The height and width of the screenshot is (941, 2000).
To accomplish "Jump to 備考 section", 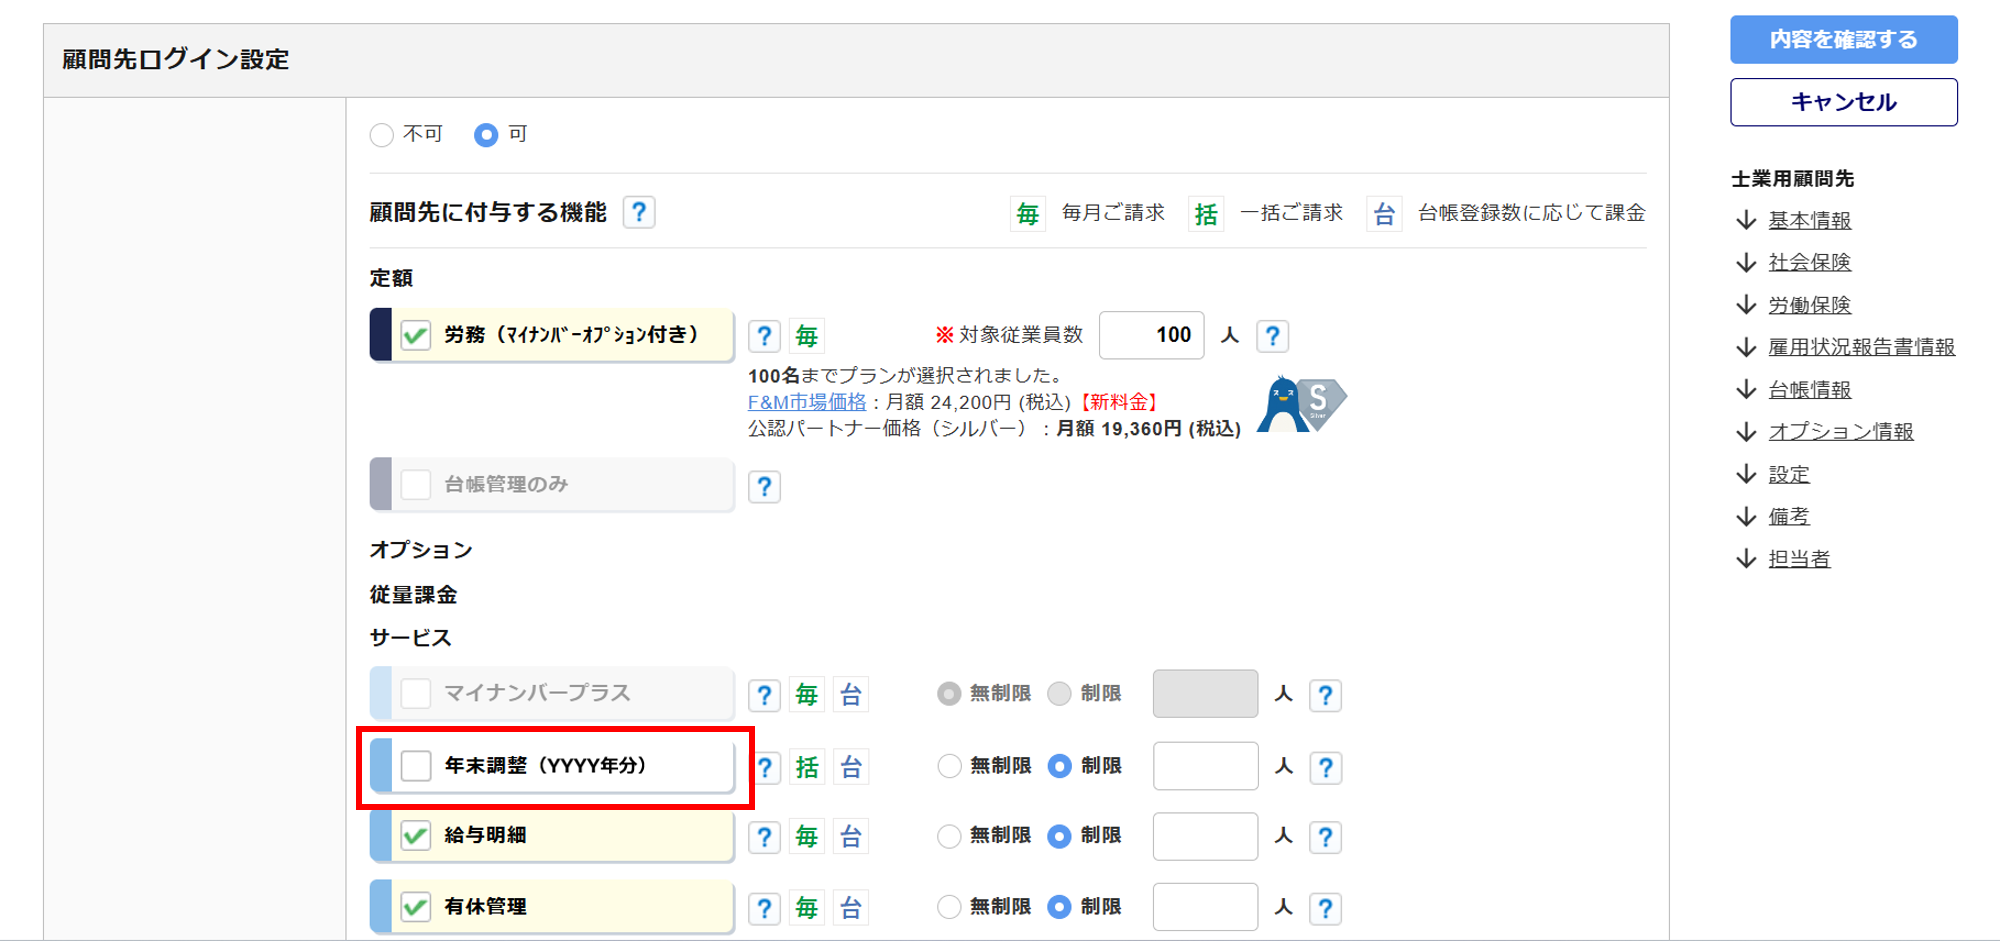I will tap(1789, 517).
